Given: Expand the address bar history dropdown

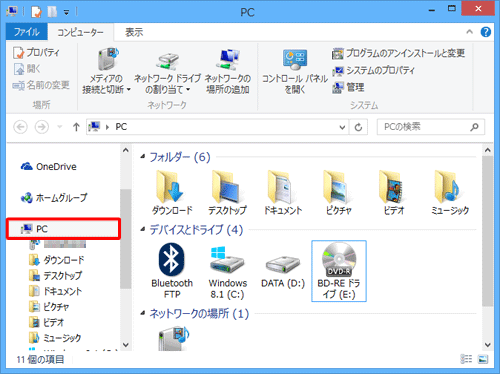Looking at the screenshot, I should coord(342,127).
